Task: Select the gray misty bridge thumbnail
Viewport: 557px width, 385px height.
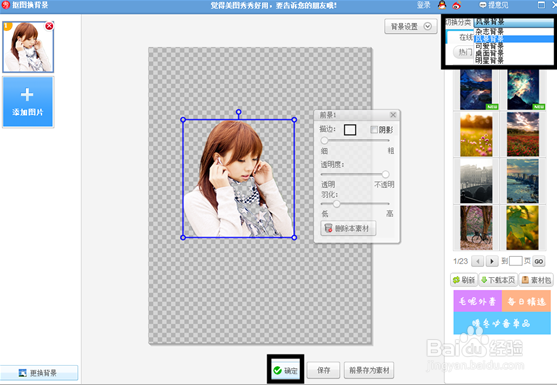Action: pos(476,181)
